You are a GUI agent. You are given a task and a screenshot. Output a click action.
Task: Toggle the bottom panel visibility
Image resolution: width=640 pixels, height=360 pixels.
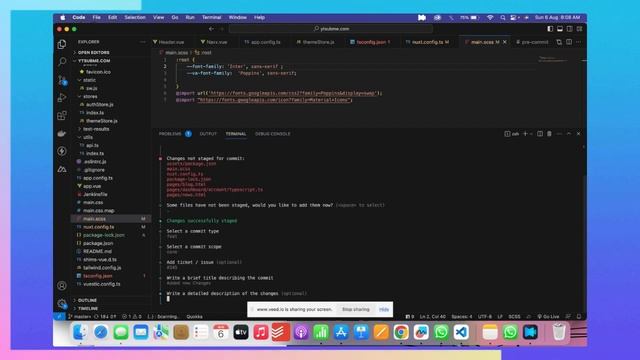click(560, 29)
